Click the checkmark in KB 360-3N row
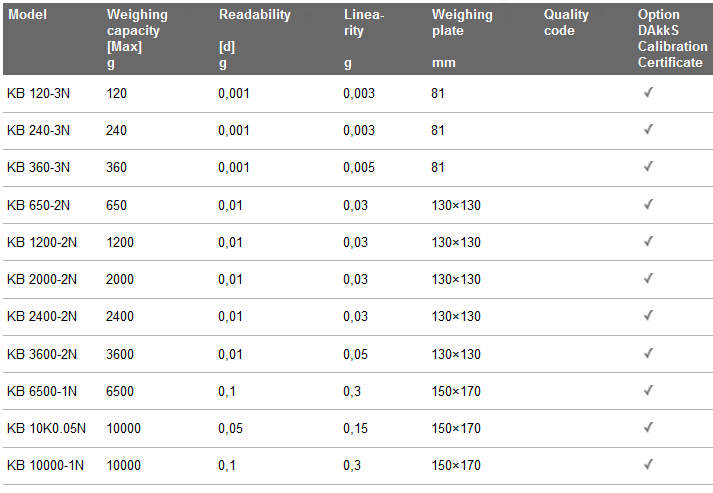Image resolution: width=713 pixels, height=493 pixels. click(648, 166)
